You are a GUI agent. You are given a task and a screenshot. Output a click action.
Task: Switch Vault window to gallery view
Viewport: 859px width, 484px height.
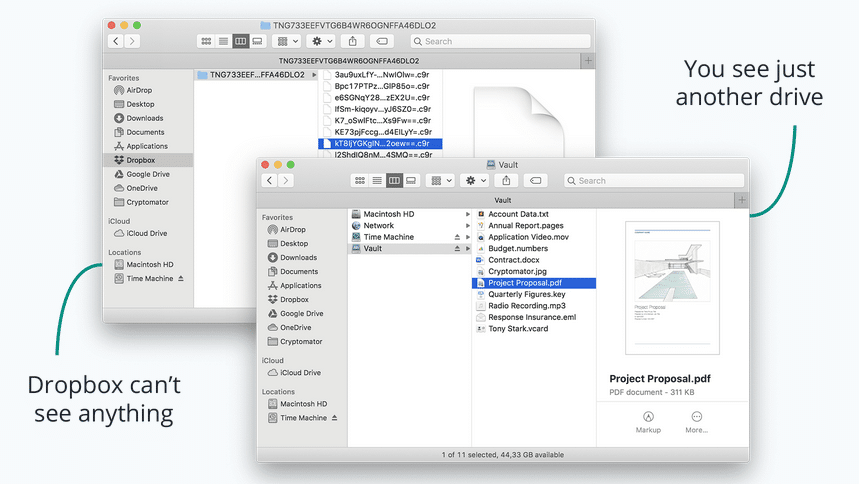411,180
